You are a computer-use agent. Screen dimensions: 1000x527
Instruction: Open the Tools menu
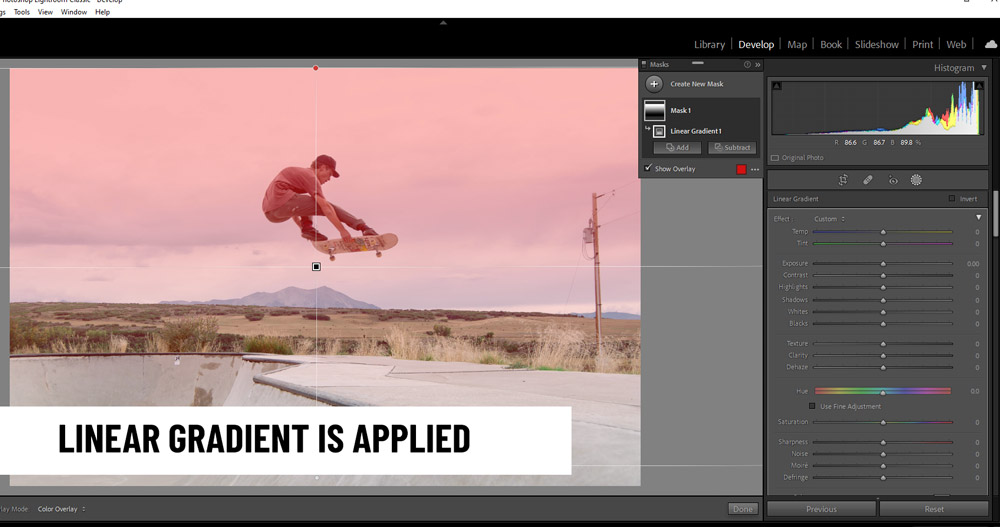(22, 11)
